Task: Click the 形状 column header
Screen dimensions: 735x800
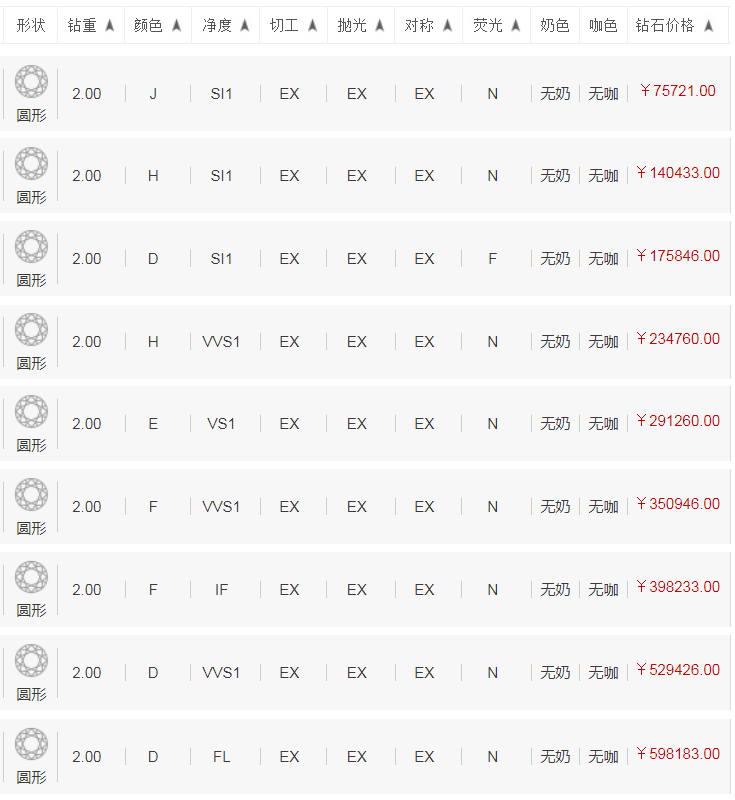Action: (x=31, y=26)
